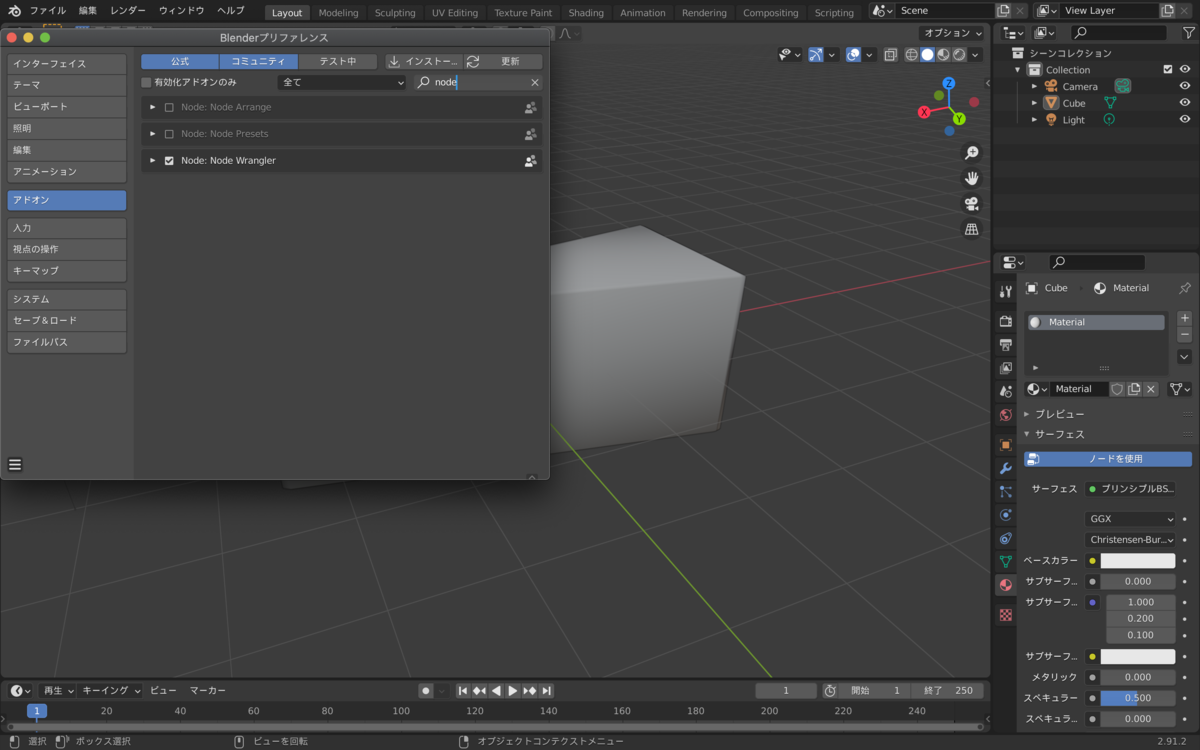Open the Texture properties checker icon
Viewport: 1200px width, 750px height.
(1006, 615)
